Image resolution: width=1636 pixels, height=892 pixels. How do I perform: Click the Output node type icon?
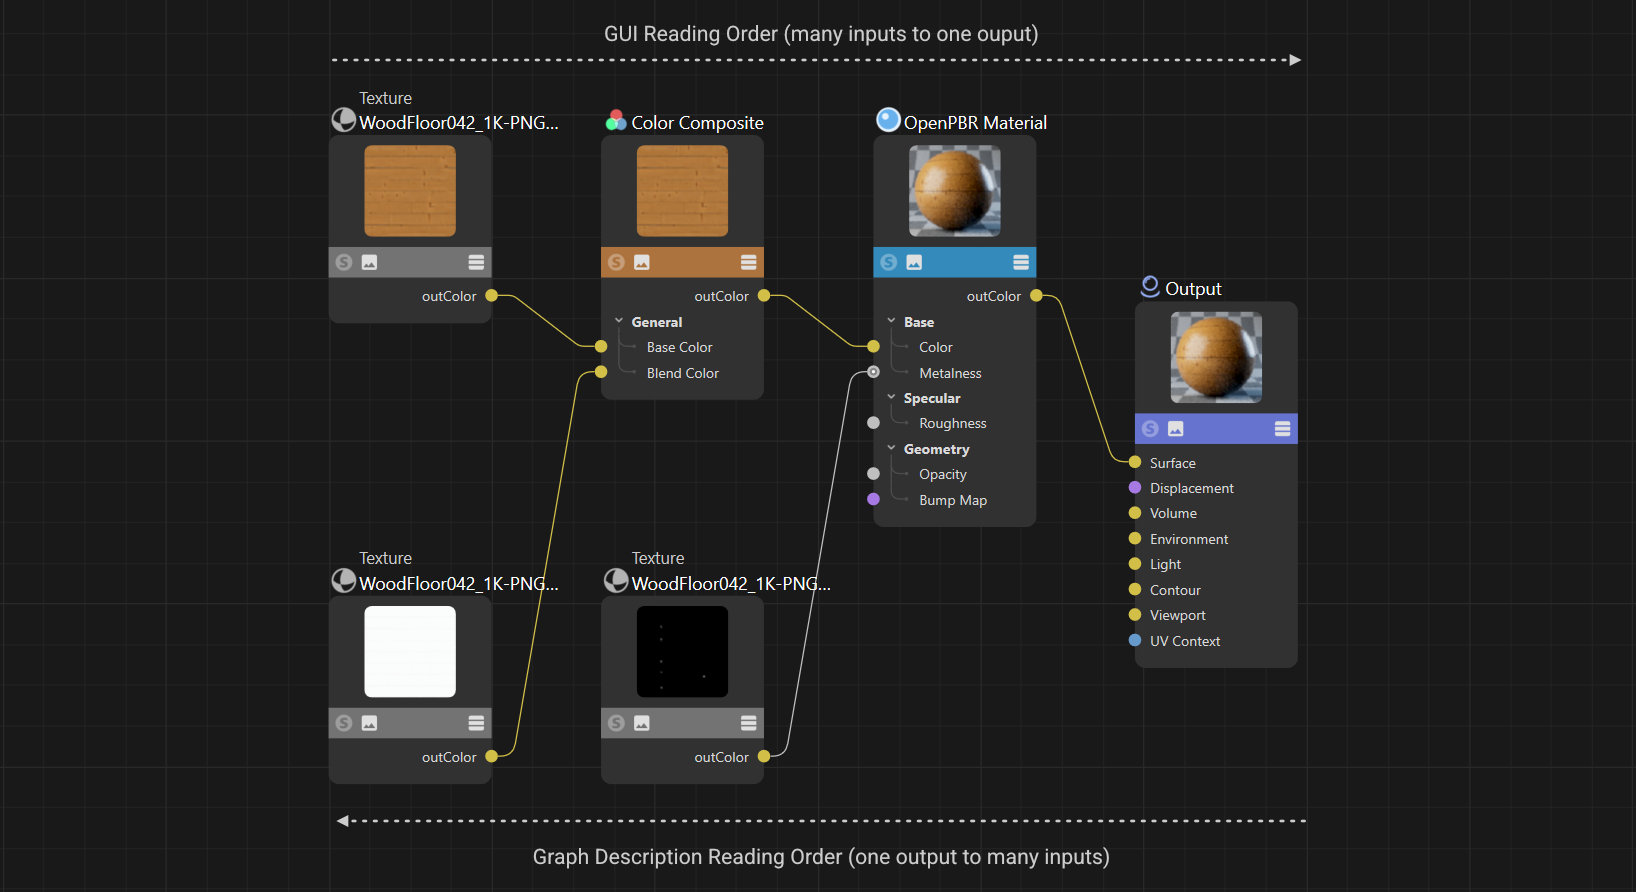pyautogui.click(x=1150, y=287)
